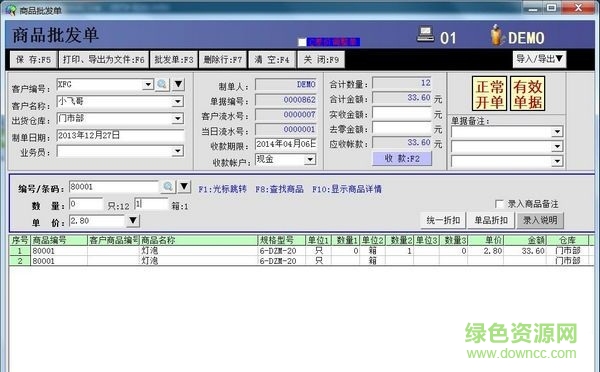Expand the second 单据备注 dropdown
Screen dimensions: 600x372
[557, 147]
